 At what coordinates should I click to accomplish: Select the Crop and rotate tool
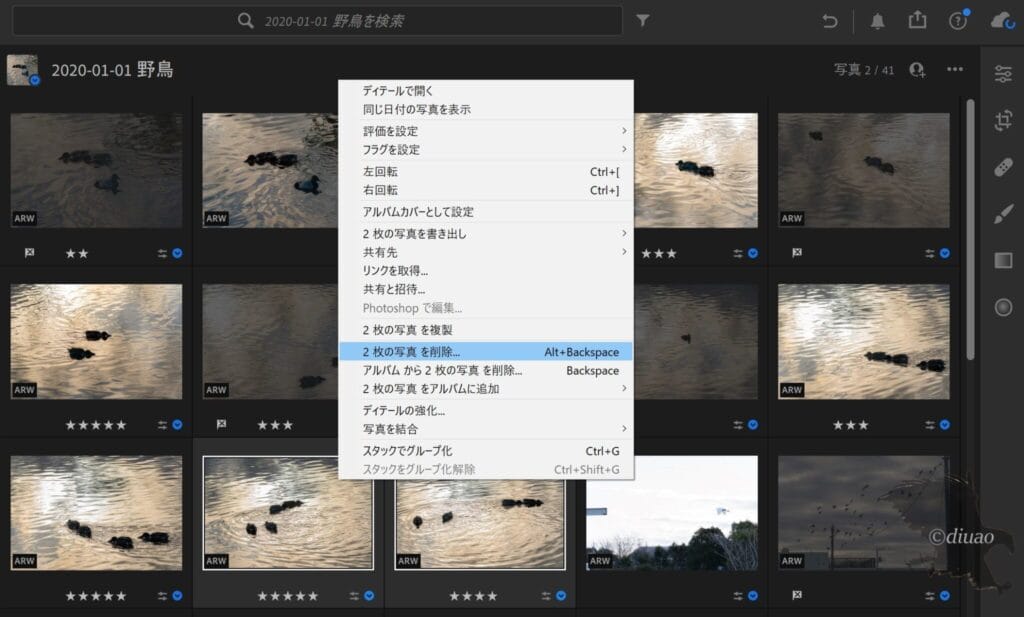point(1003,120)
